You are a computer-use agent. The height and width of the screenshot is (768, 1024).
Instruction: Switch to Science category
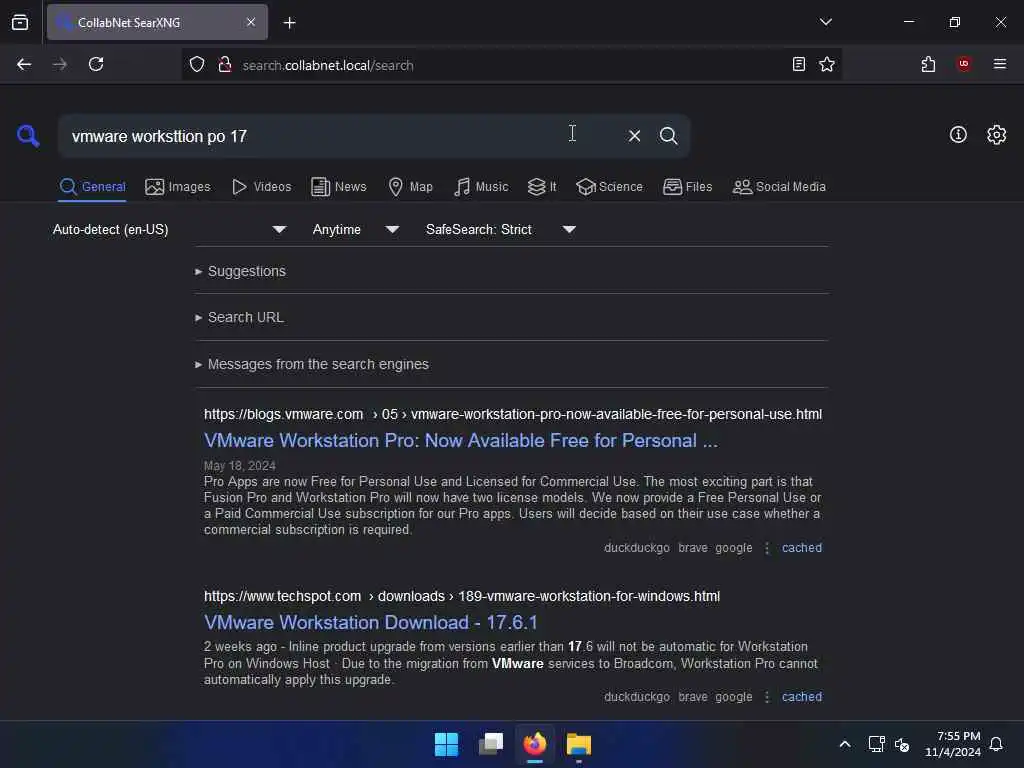609,187
